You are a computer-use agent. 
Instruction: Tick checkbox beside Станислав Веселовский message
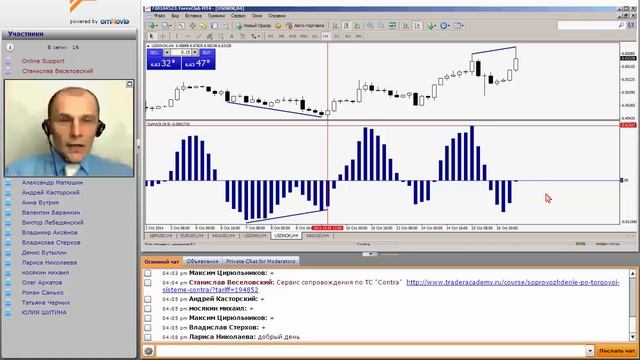point(148,282)
